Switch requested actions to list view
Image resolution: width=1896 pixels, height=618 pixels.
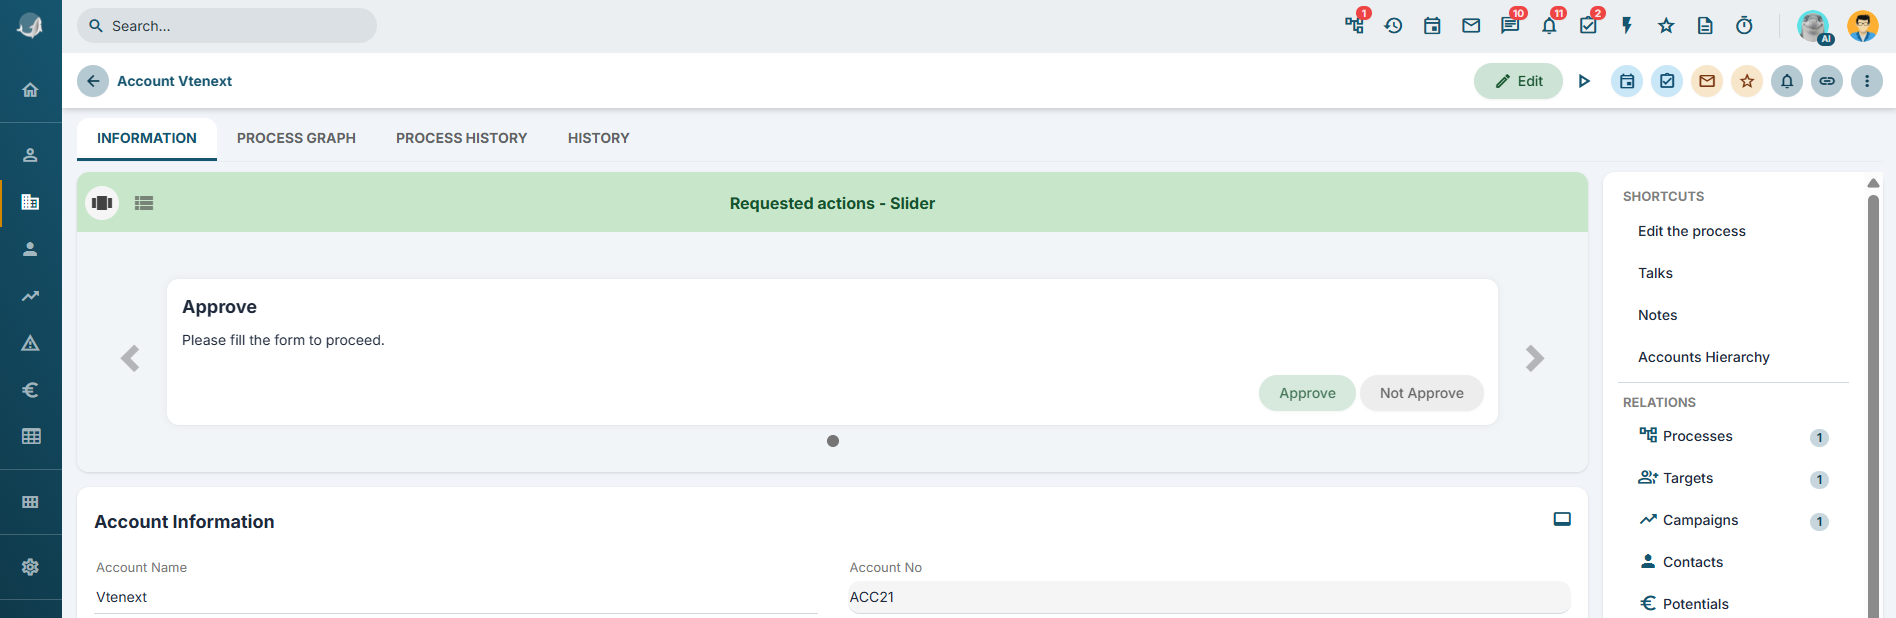coord(144,203)
